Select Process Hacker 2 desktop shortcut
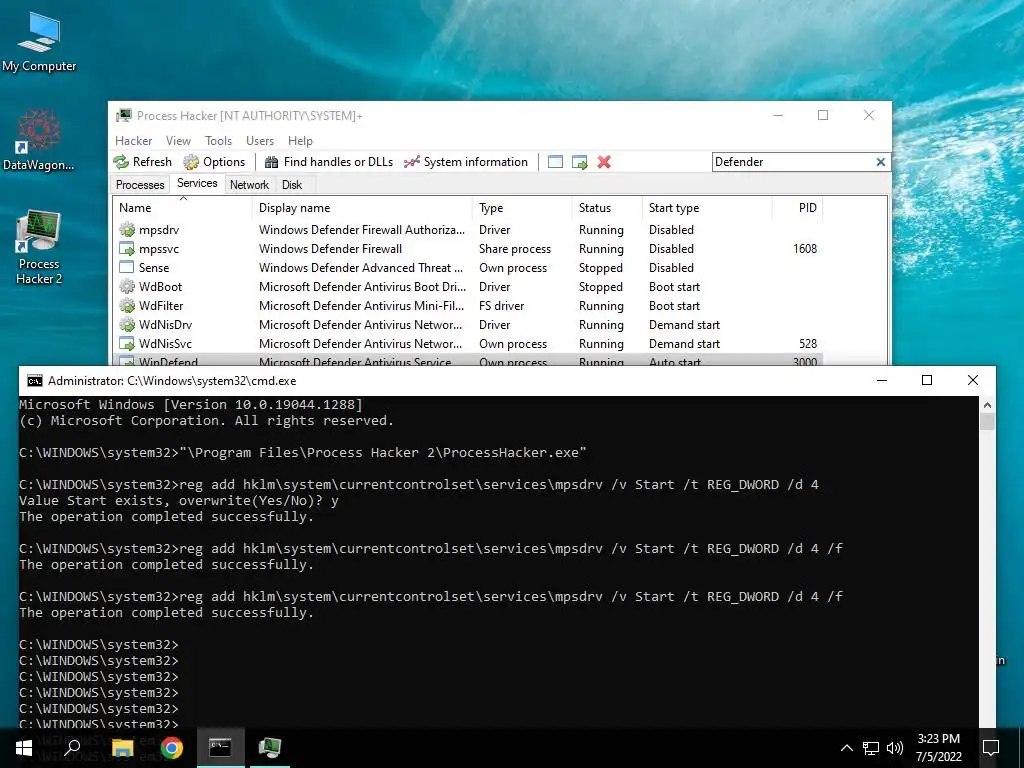1024x768 pixels. 39,247
